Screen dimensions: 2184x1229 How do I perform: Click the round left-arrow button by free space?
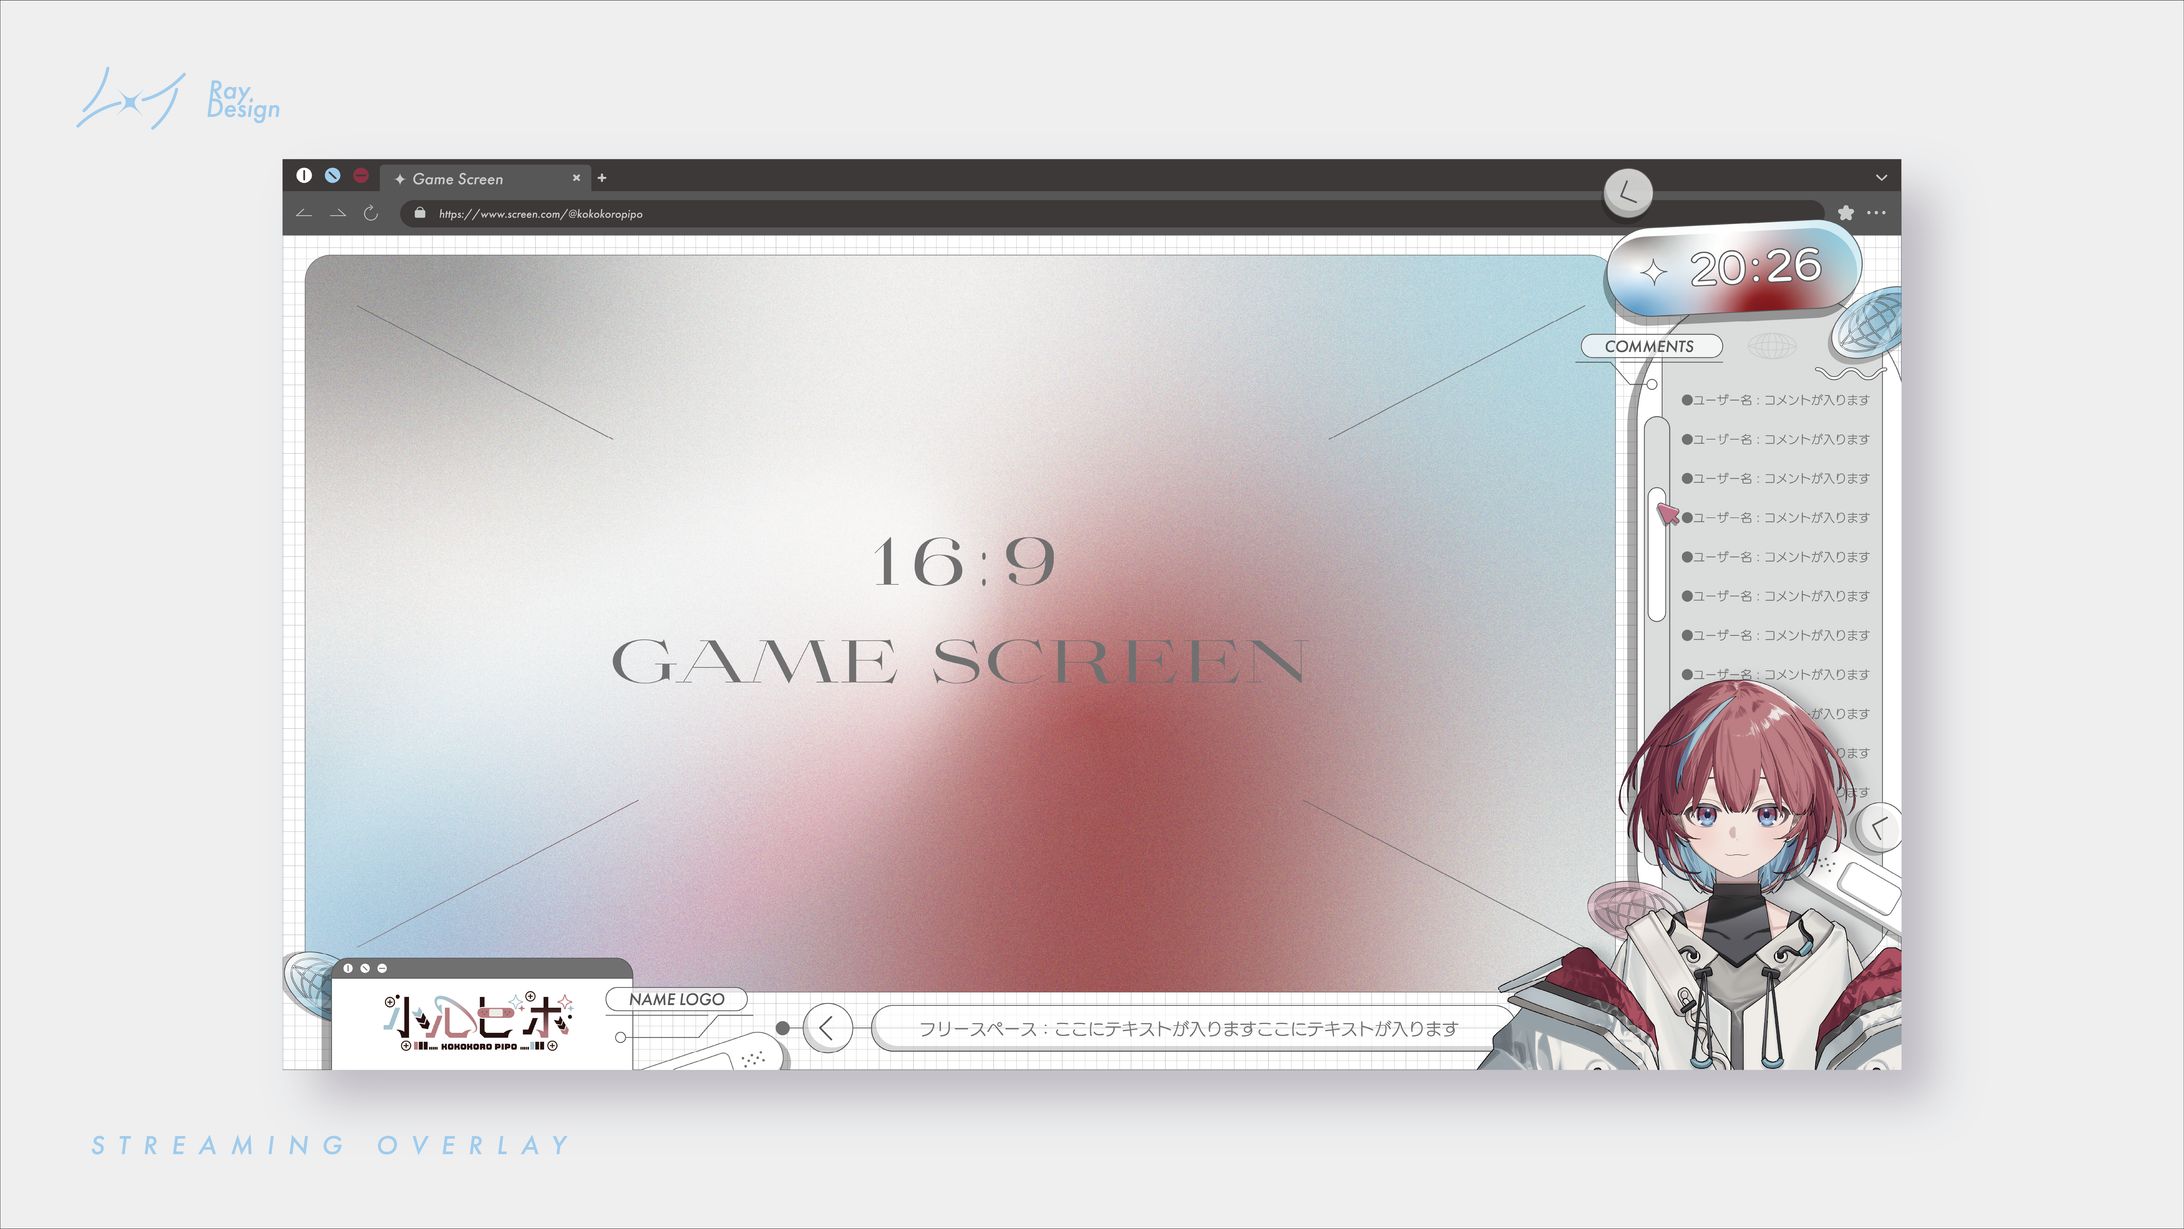[828, 1028]
